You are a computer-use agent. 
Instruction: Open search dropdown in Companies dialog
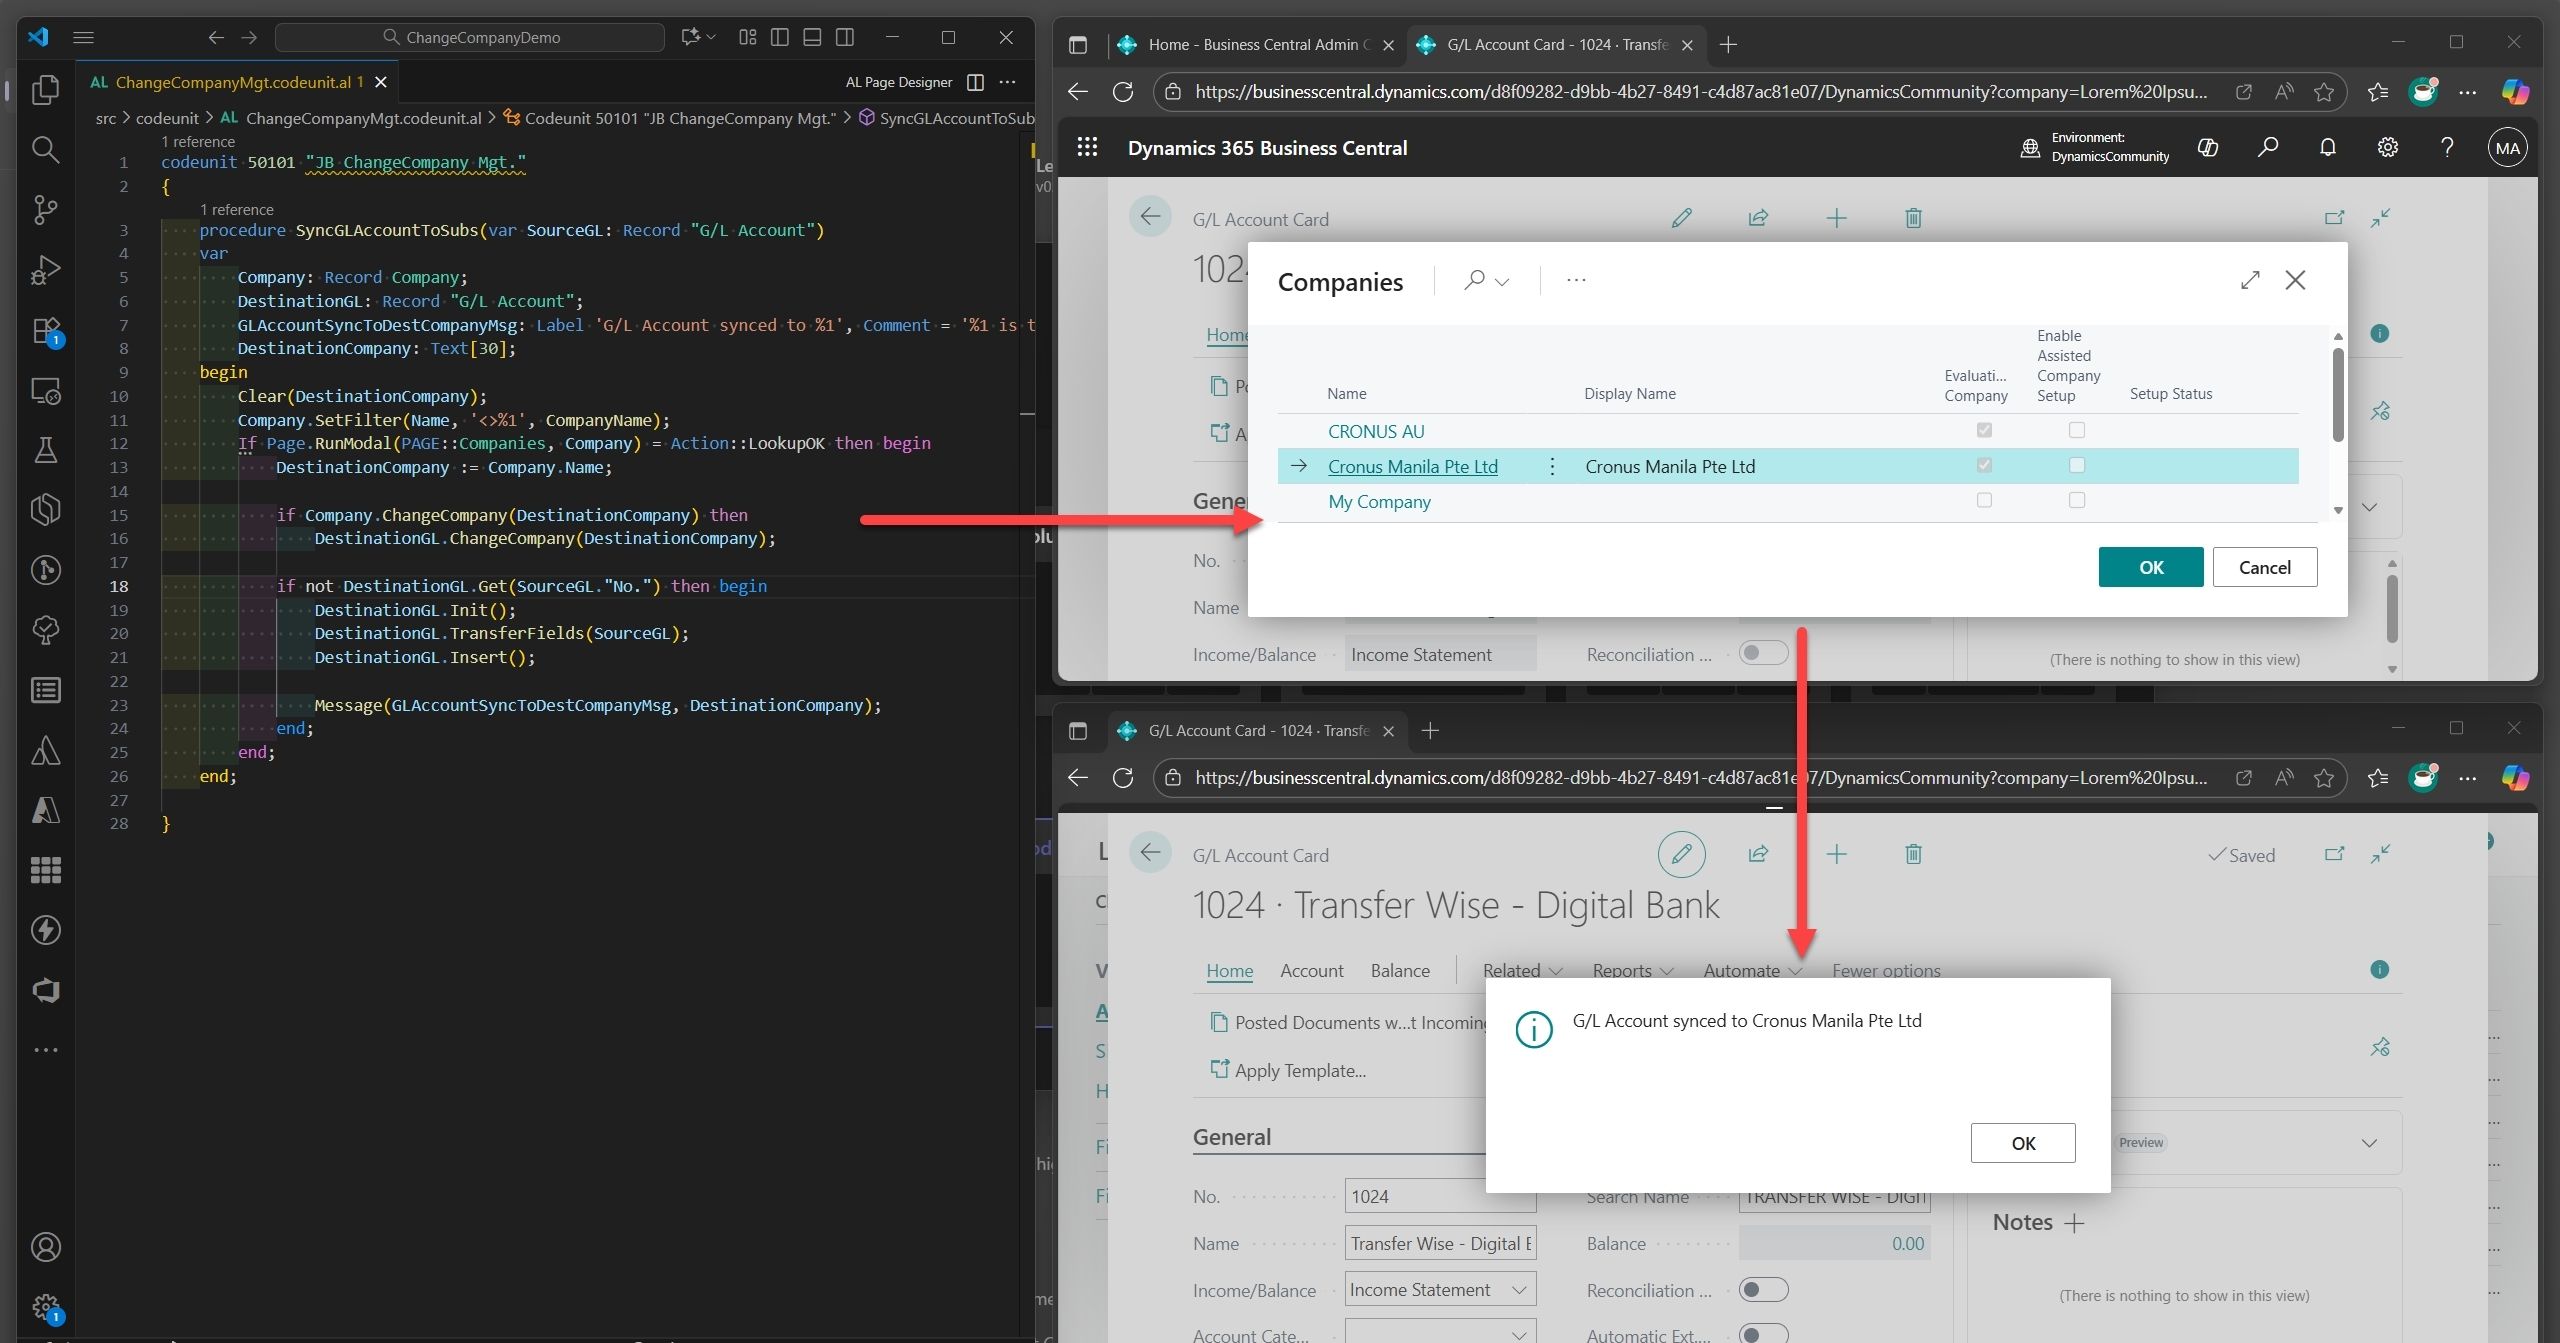[1487, 281]
